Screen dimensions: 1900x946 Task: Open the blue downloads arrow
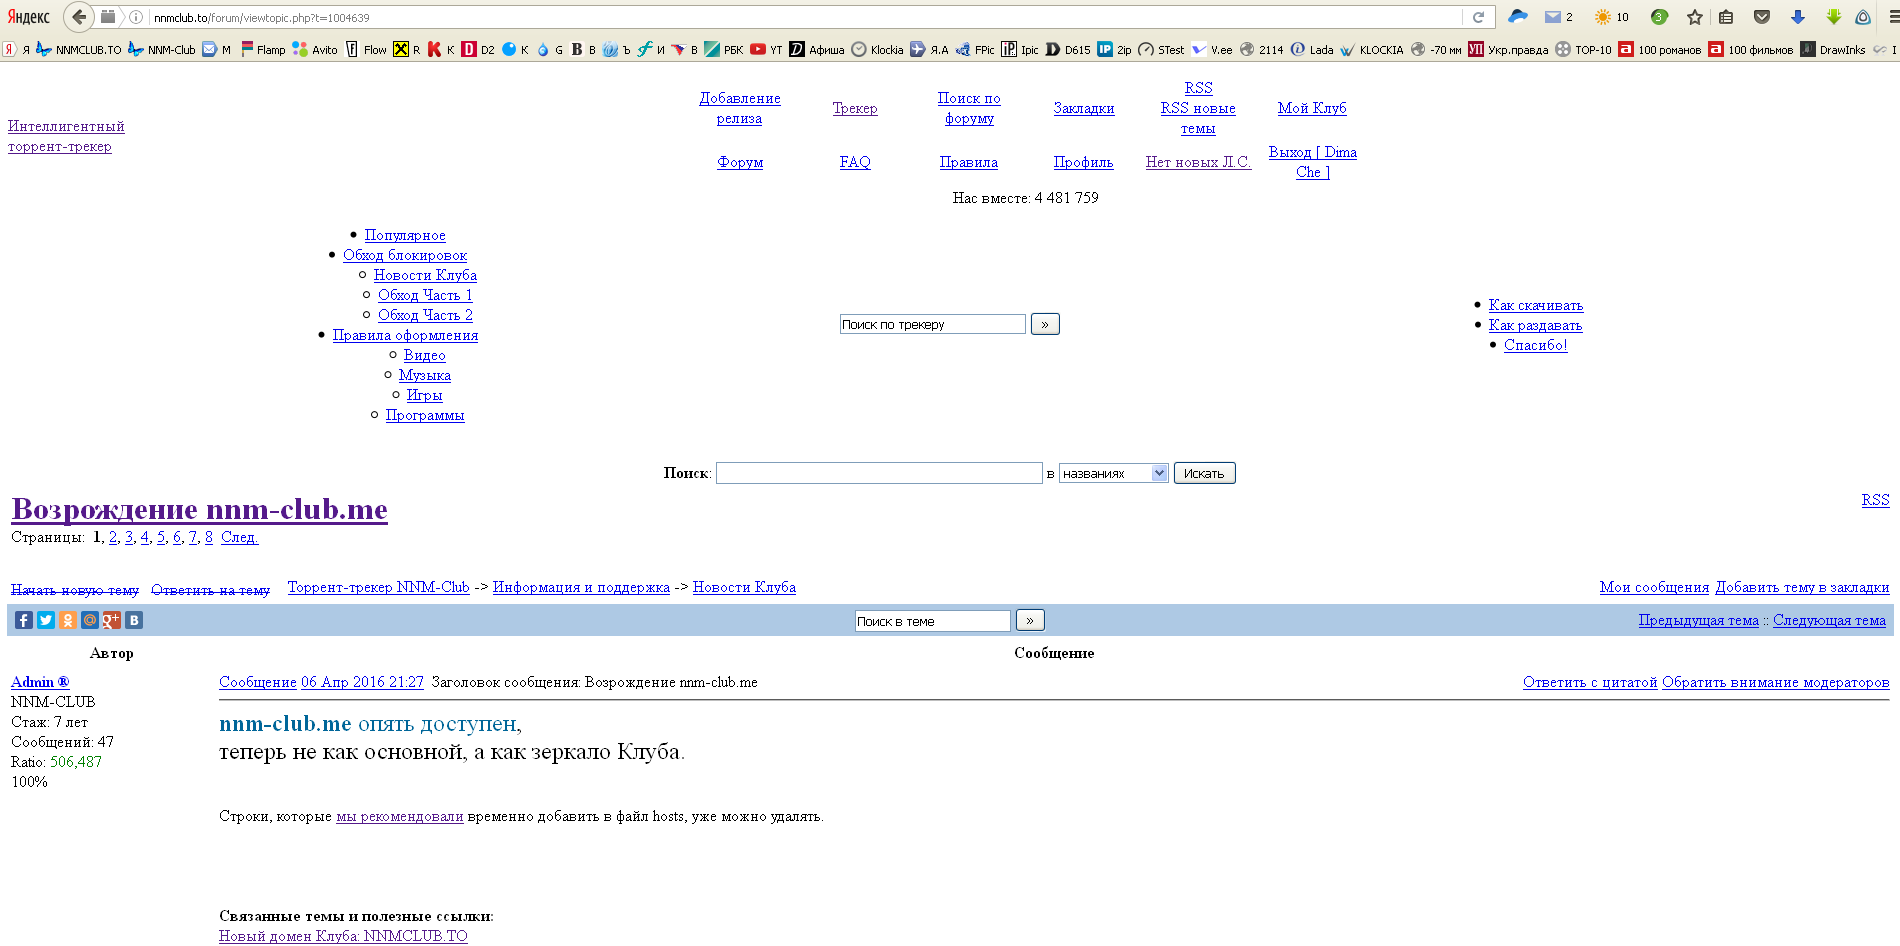pos(1797,17)
